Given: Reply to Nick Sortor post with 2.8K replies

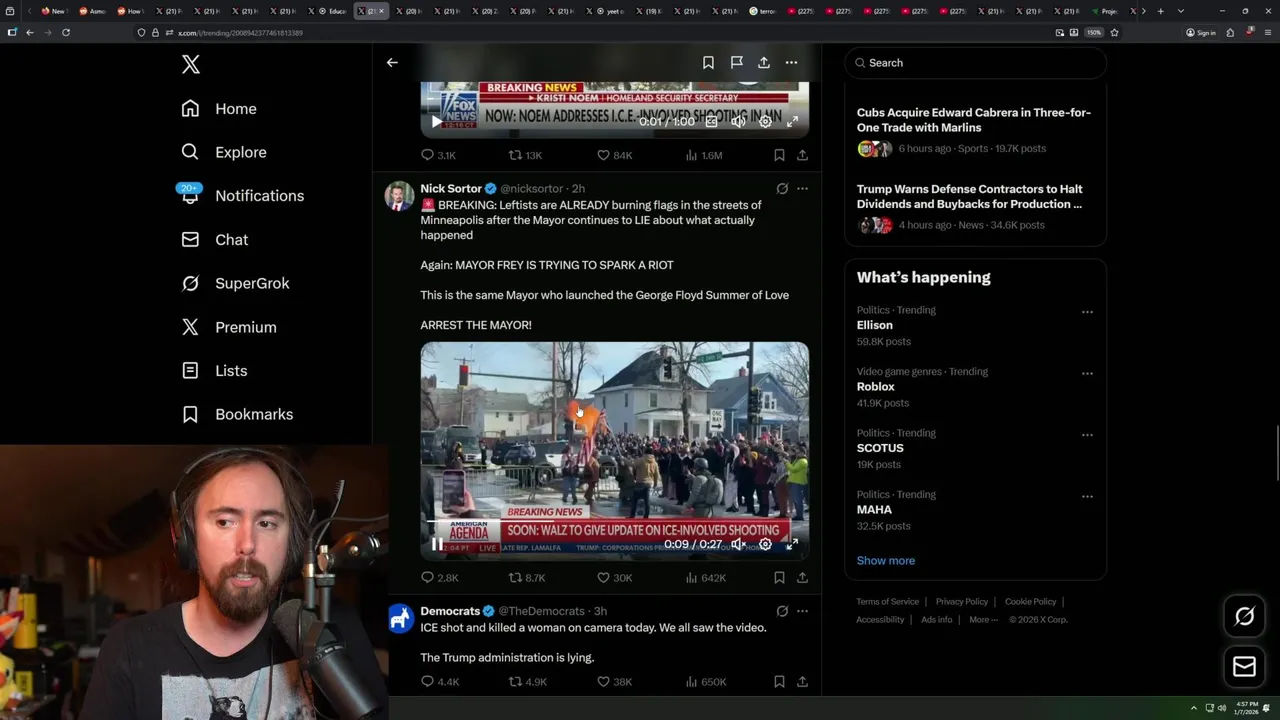Looking at the screenshot, I should 439,577.
